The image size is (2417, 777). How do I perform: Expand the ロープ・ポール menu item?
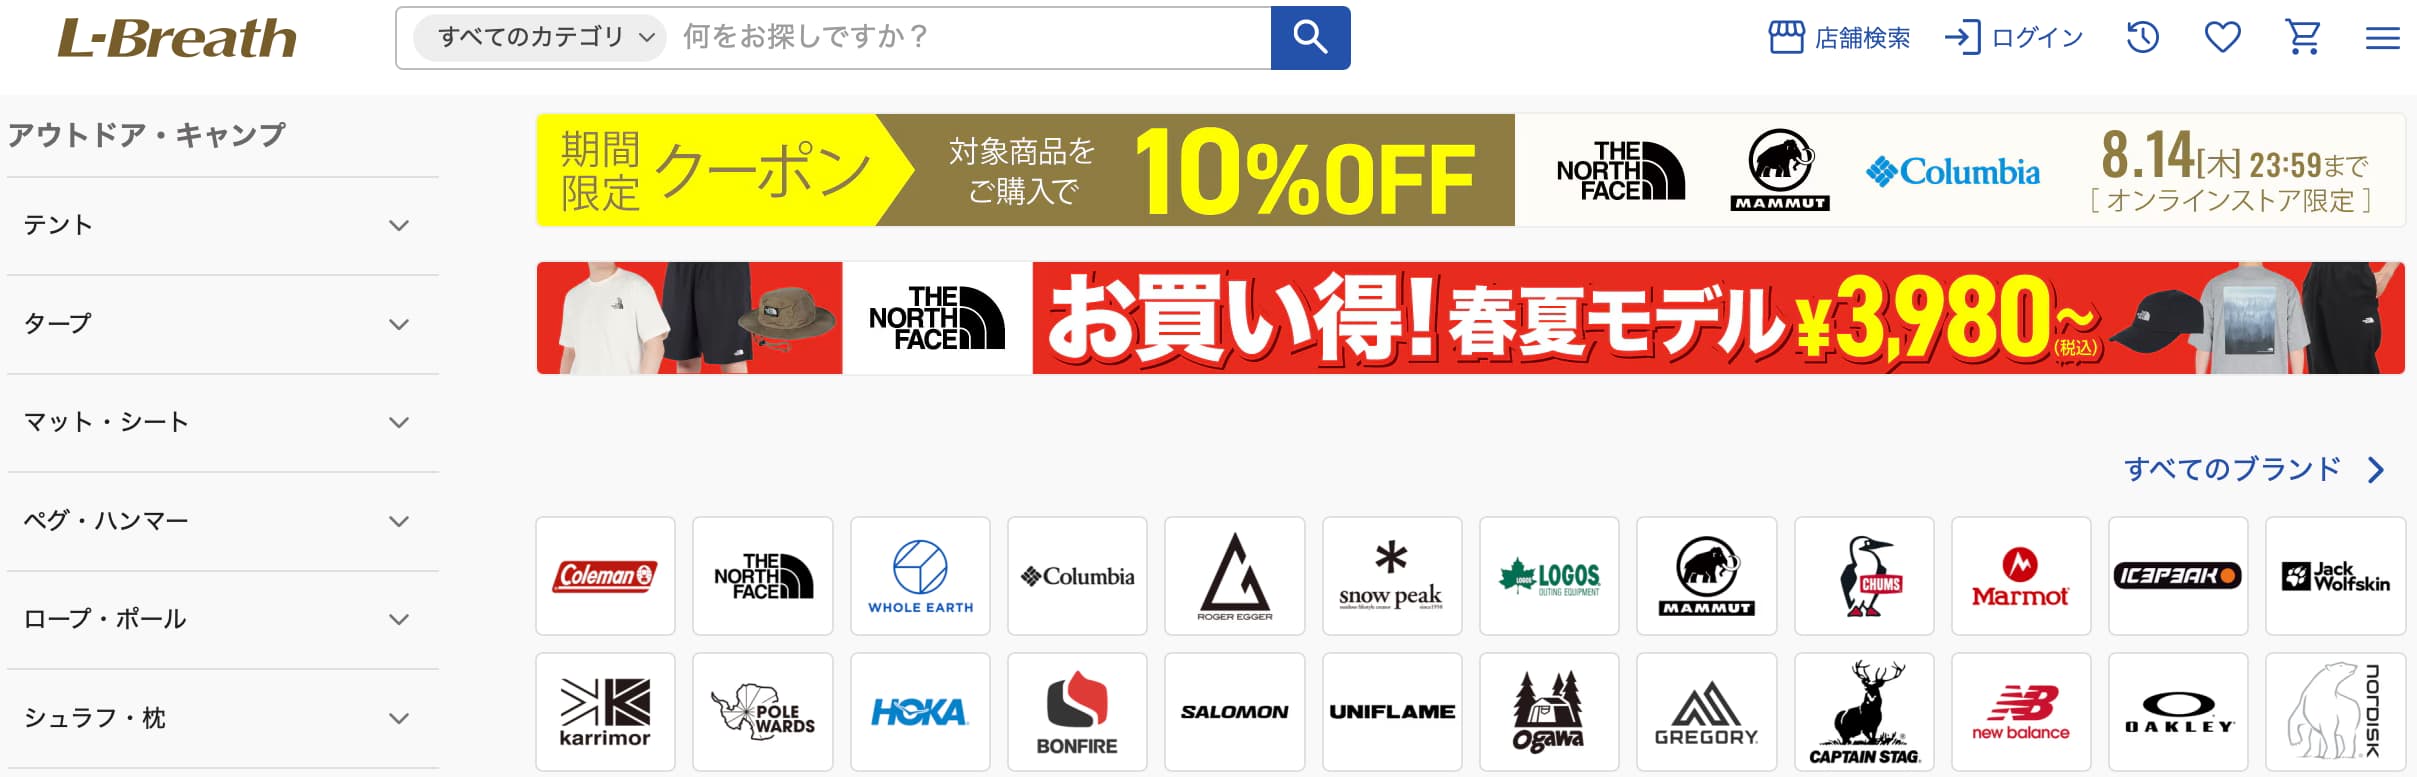coord(223,620)
